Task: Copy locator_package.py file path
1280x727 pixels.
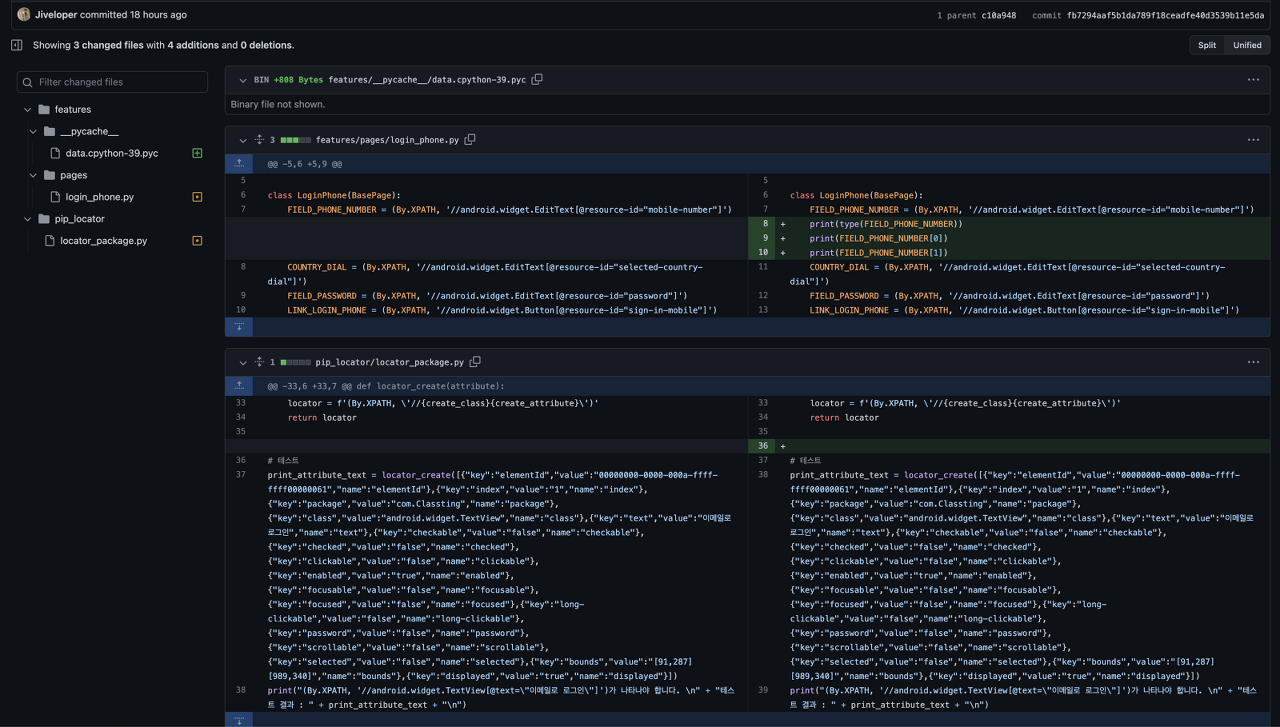Action: [x=475, y=362]
